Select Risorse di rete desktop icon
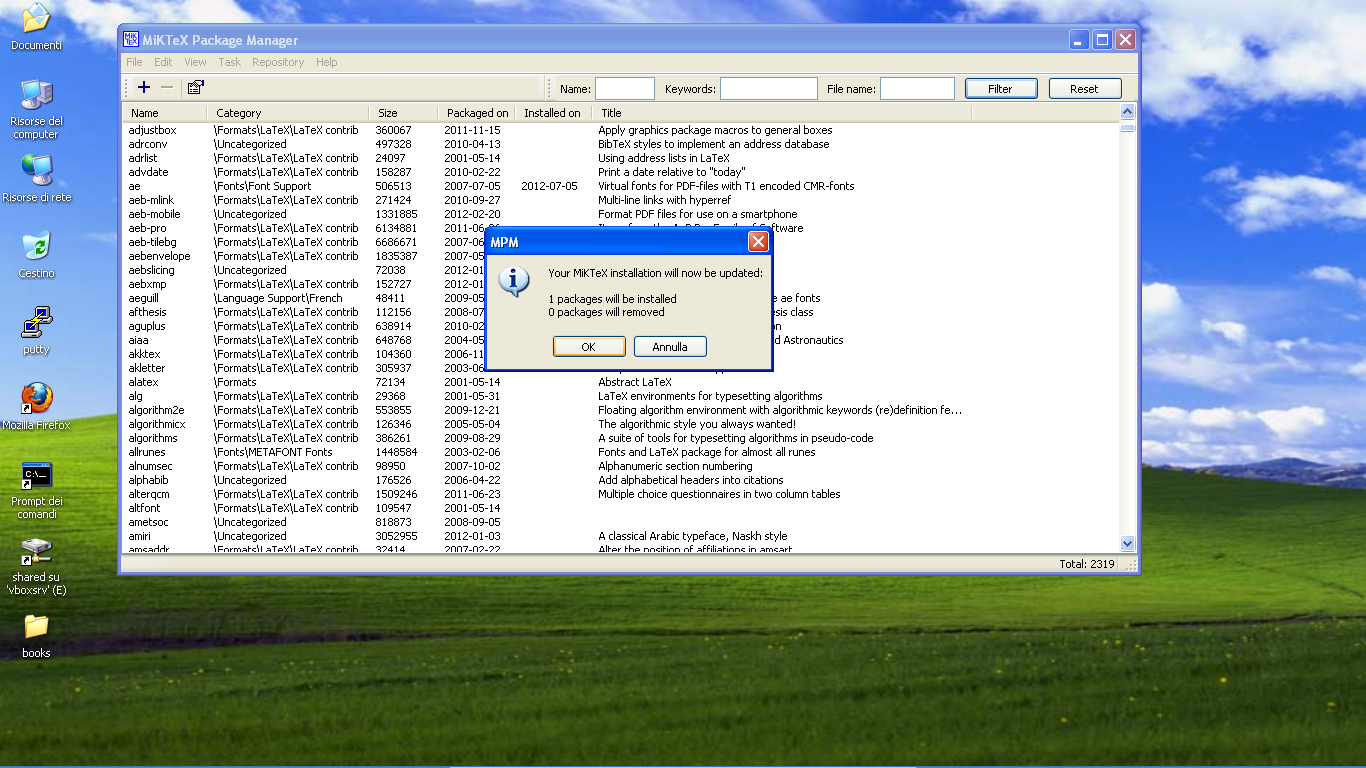 coord(36,178)
